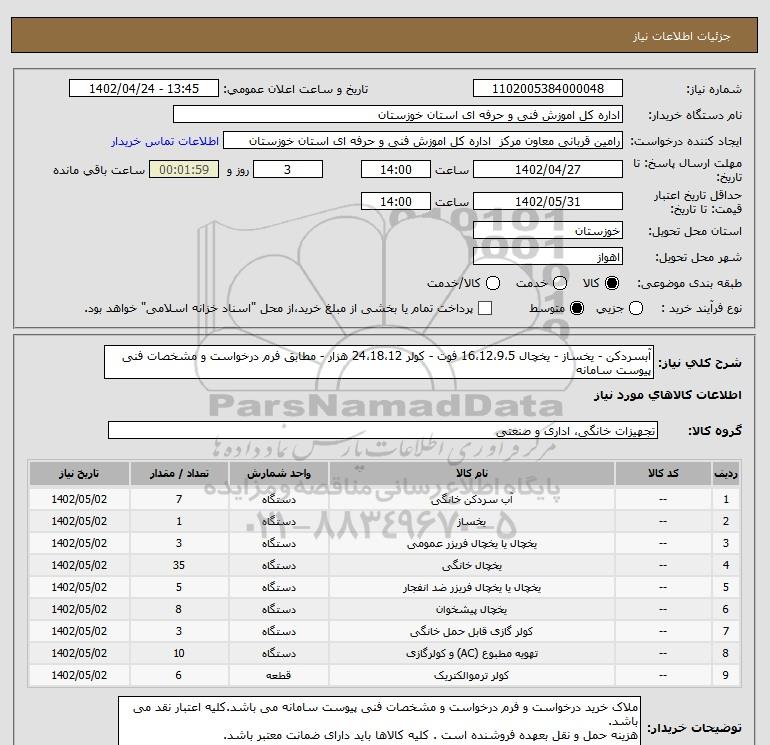The height and width of the screenshot is (745, 770).
Task: Select the متوسط purchase type radio
Action: pyautogui.click(x=577, y=308)
